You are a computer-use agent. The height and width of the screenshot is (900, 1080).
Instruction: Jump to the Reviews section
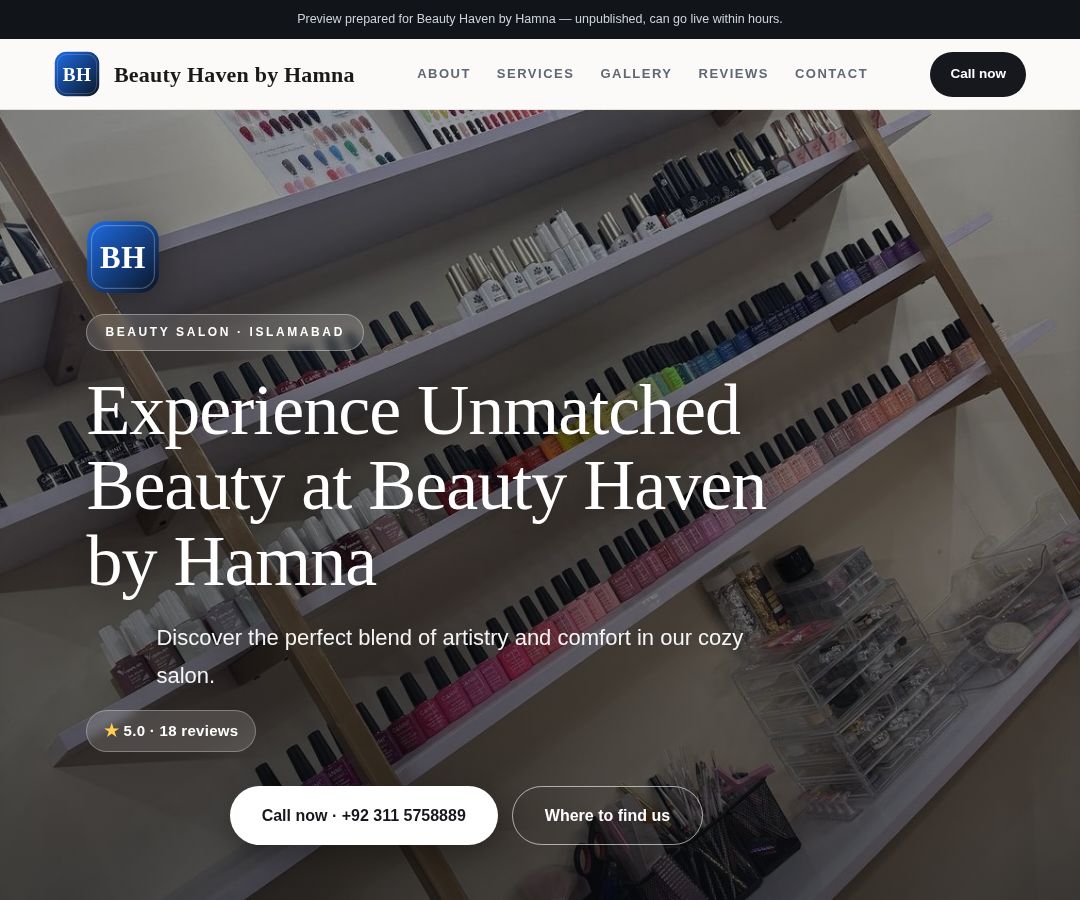733,74
